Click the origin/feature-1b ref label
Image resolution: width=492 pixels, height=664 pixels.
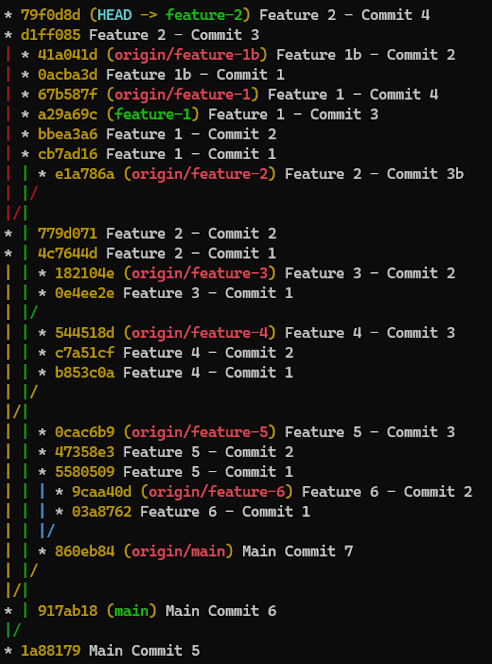point(187,55)
